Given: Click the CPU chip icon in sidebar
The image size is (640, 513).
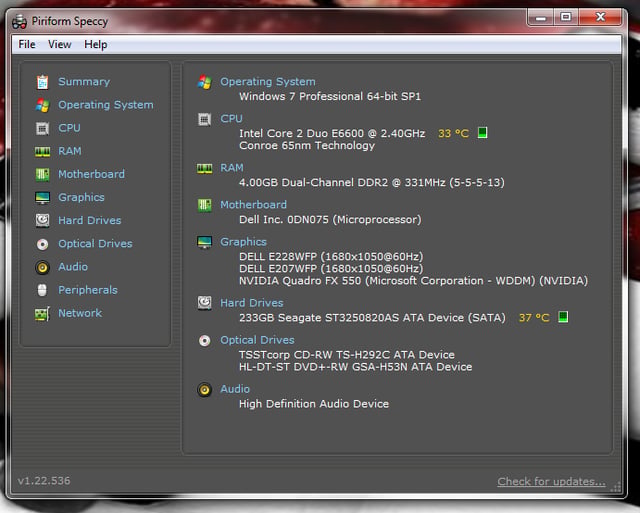Looking at the screenshot, I should click(42, 129).
